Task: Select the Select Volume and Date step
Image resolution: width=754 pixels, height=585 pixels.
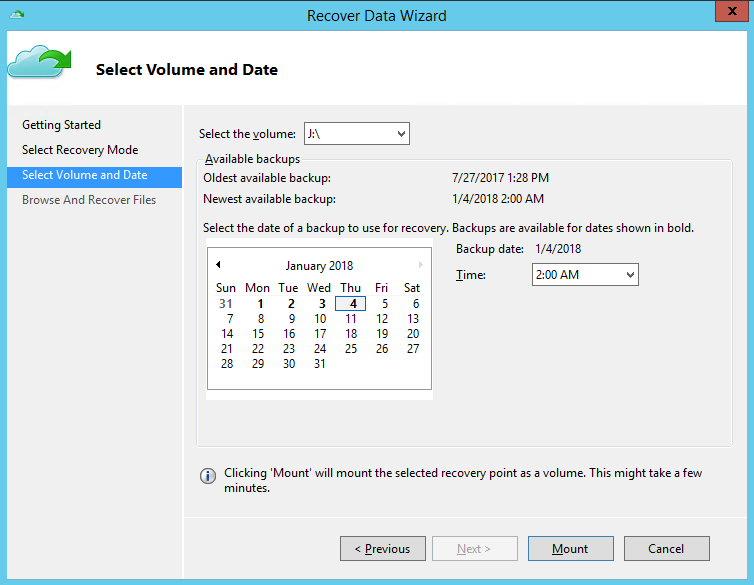Action: pyautogui.click(x=94, y=177)
